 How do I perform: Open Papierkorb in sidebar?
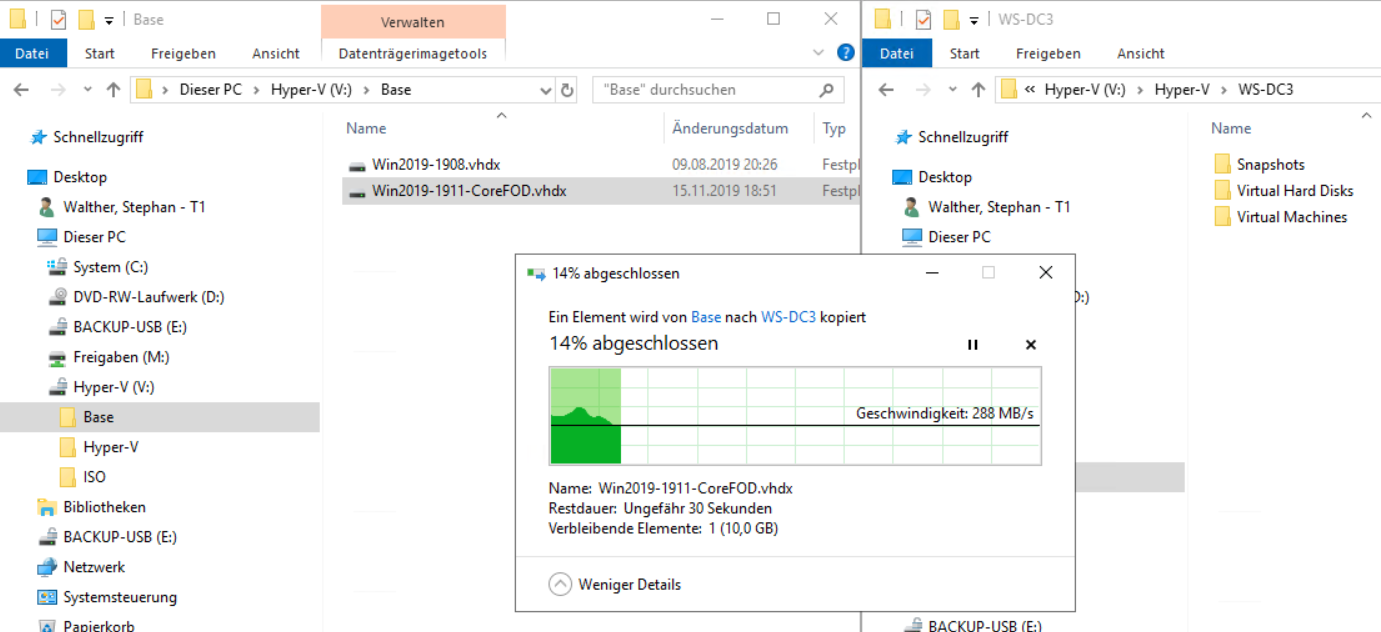[x=98, y=626]
